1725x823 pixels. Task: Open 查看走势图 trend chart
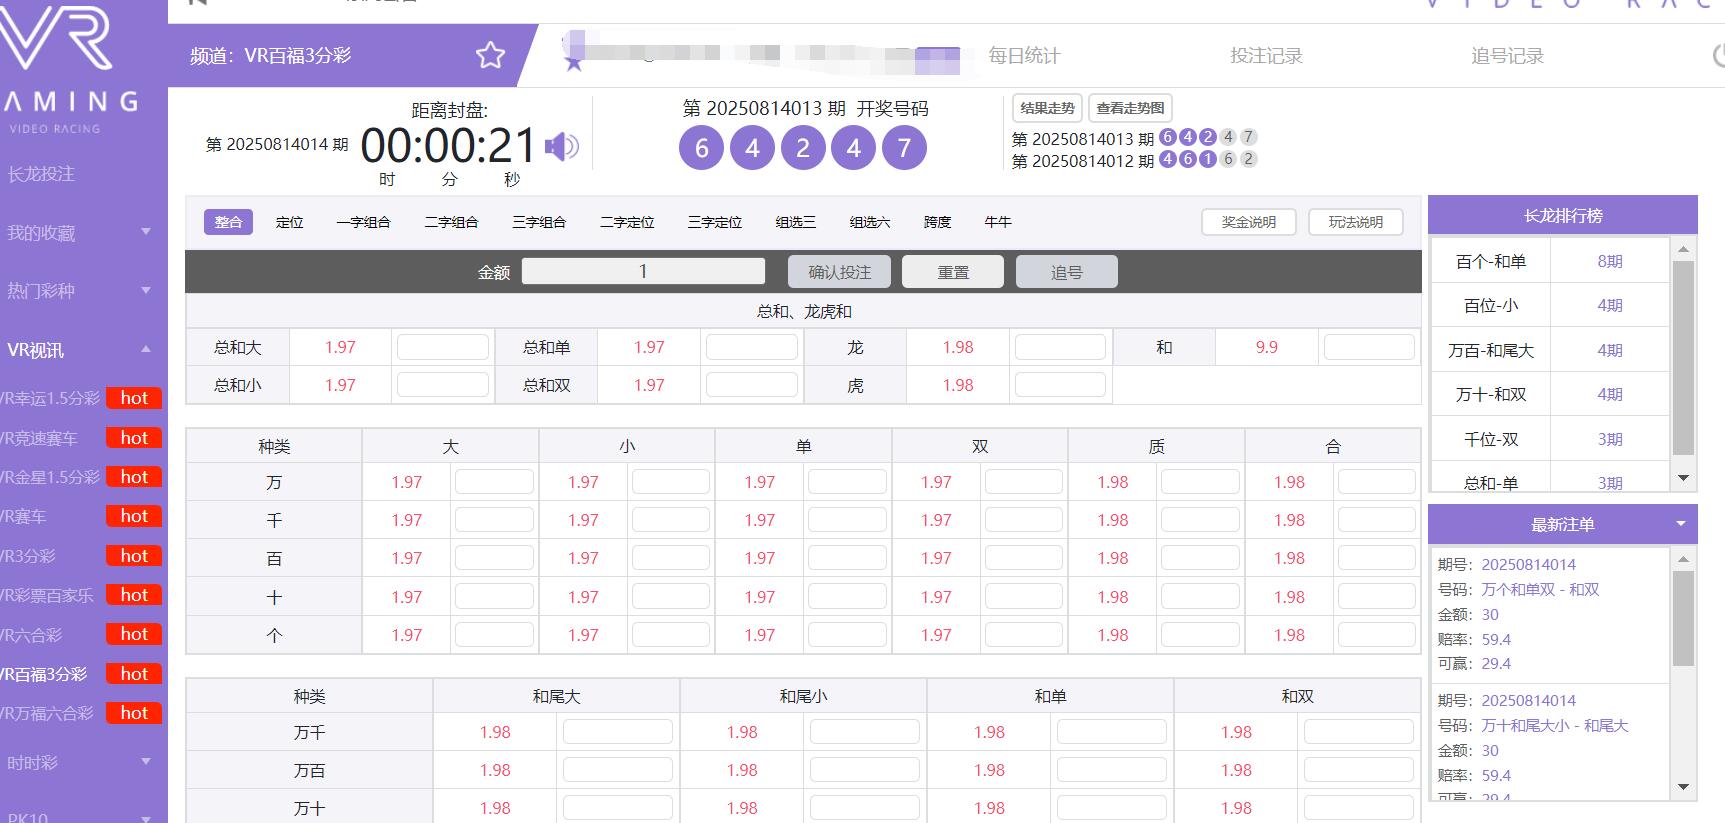pyautogui.click(x=1130, y=108)
